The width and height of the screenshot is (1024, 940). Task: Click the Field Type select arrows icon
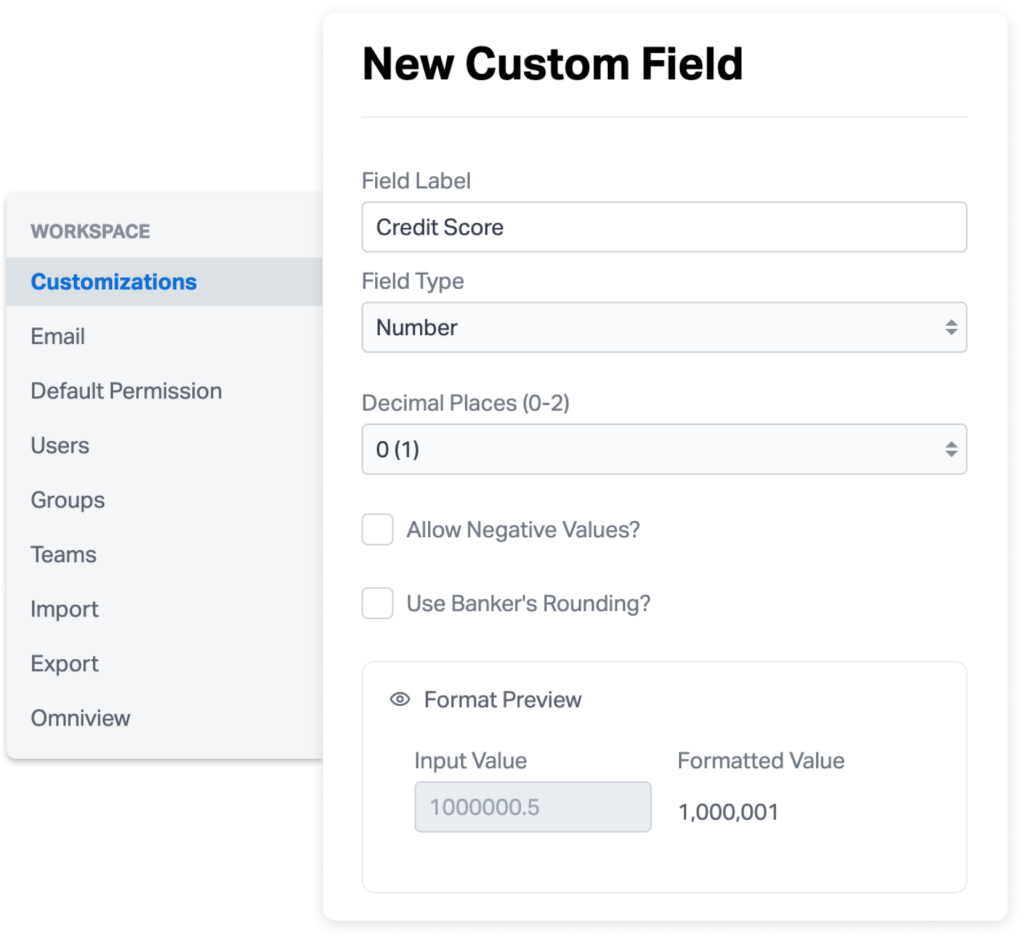pos(951,327)
